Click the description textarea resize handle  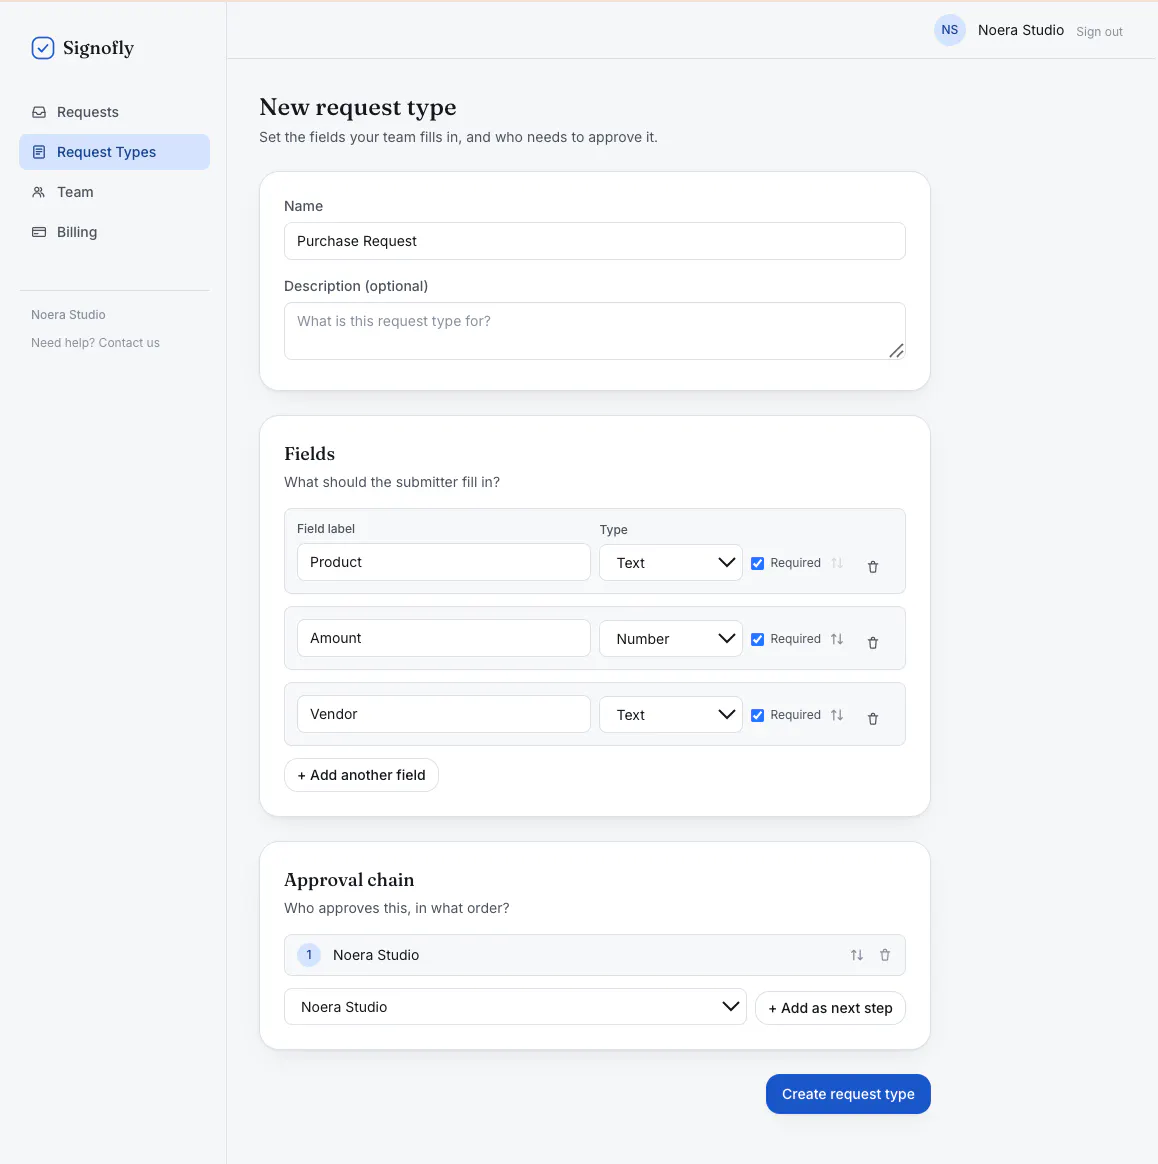[897, 350]
